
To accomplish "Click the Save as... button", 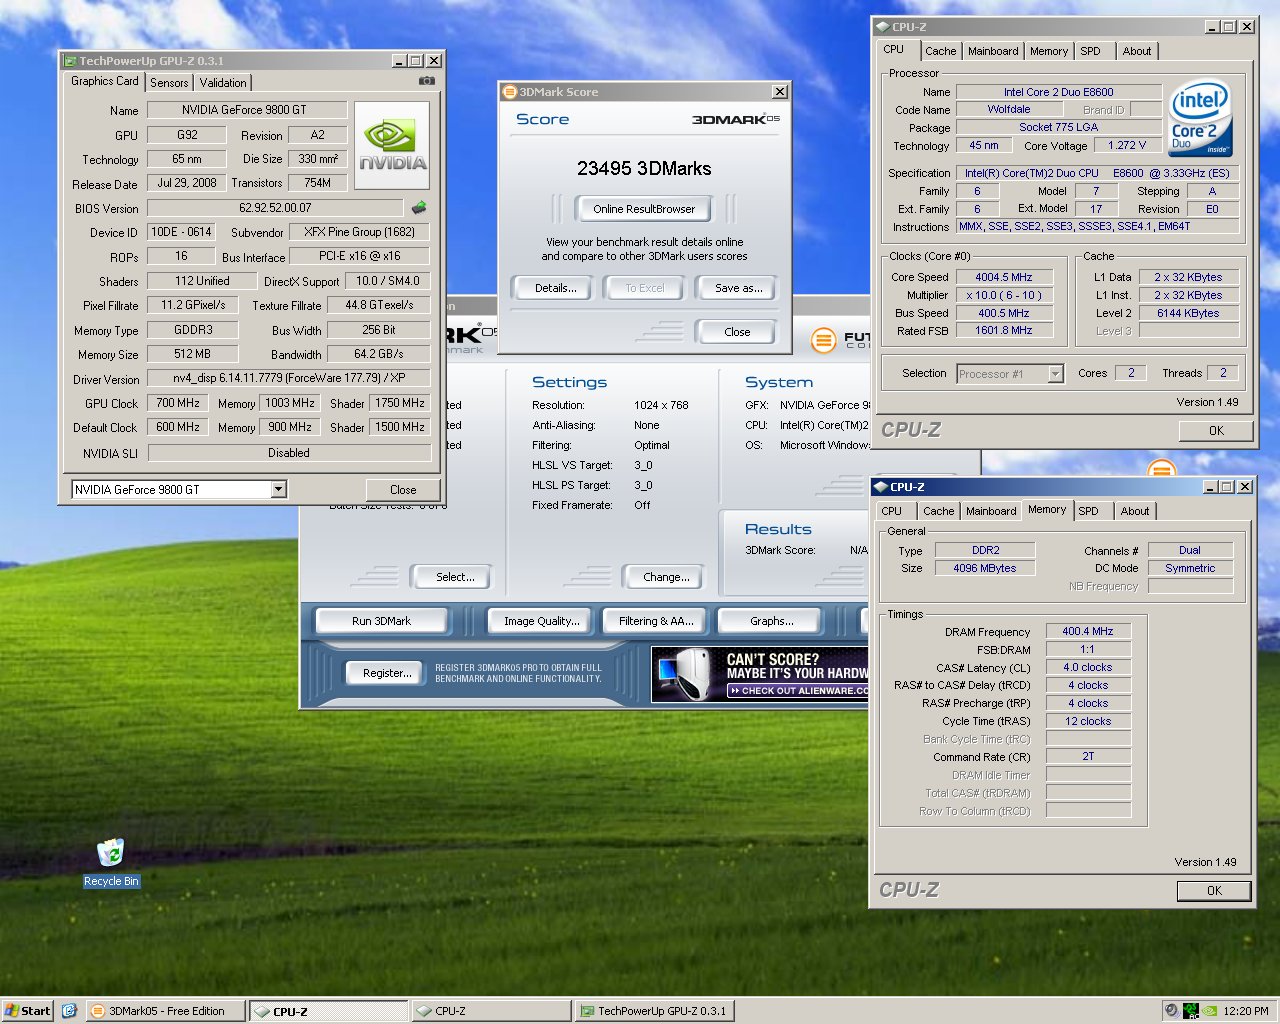I will point(738,288).
